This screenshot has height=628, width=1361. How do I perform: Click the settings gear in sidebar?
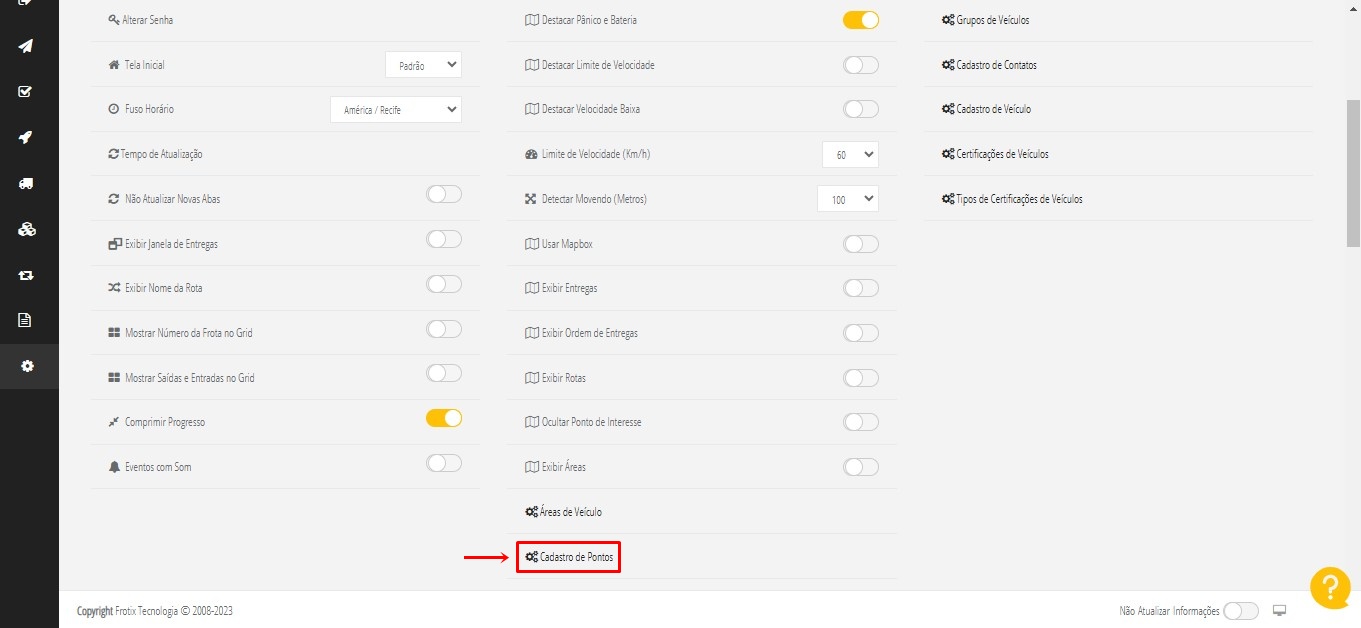coord(27,366)
